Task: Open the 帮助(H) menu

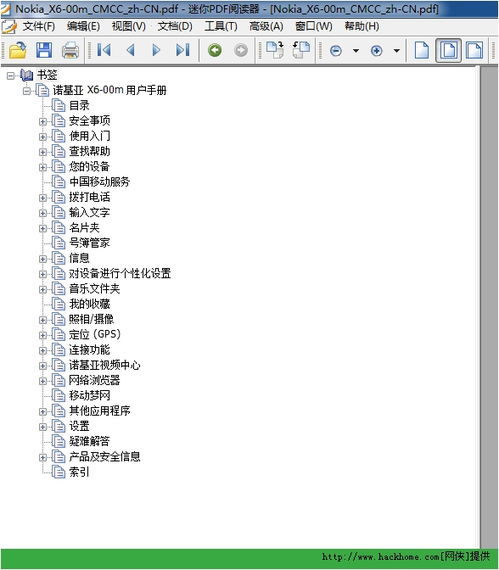Action: tap(362, 26)
